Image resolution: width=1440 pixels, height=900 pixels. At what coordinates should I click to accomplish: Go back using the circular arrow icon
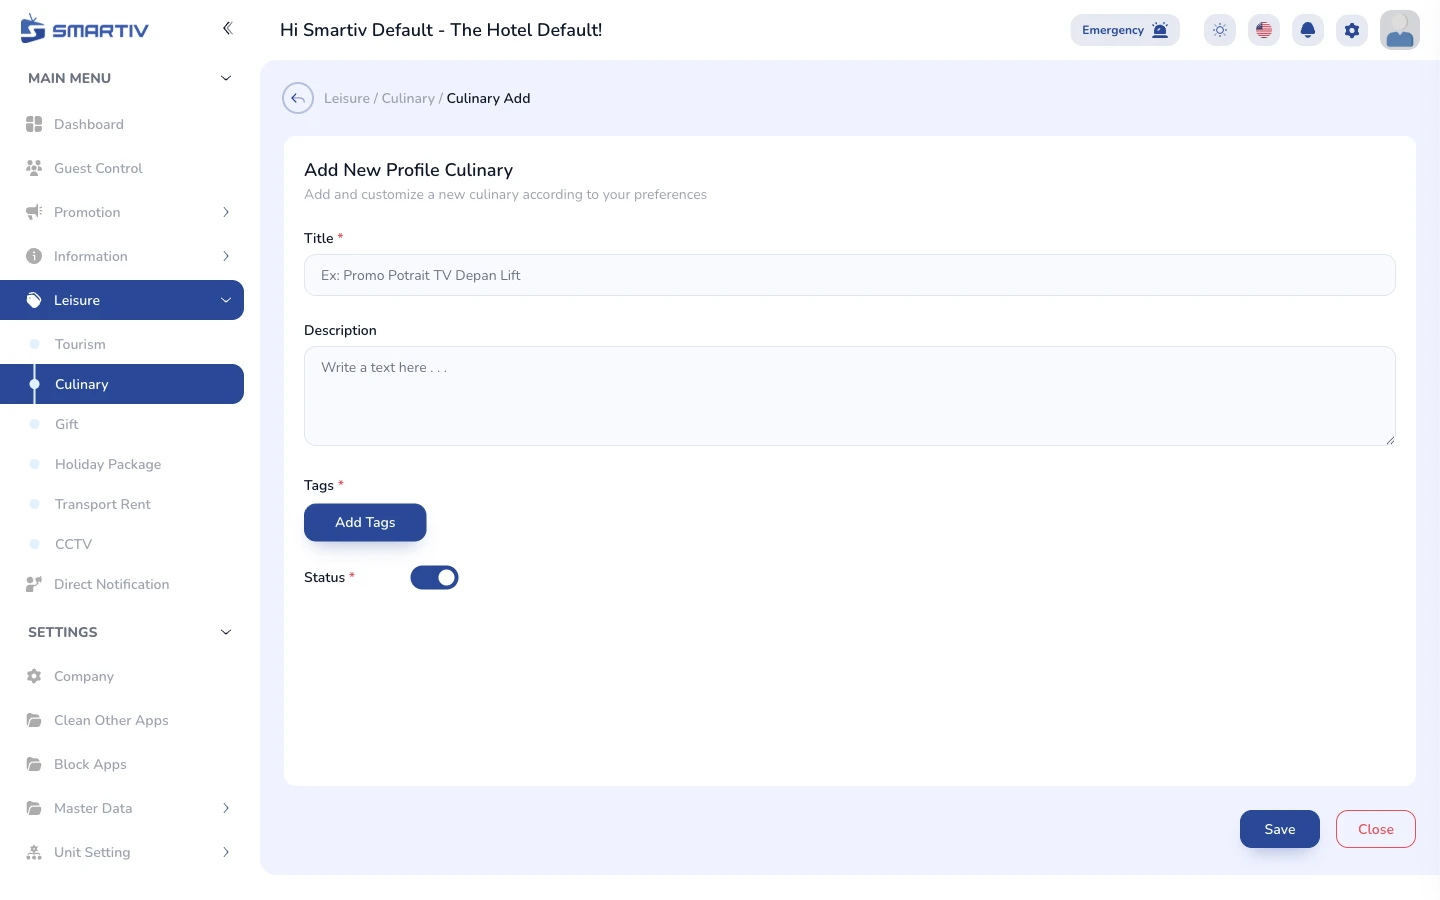(x=298, y=98)
